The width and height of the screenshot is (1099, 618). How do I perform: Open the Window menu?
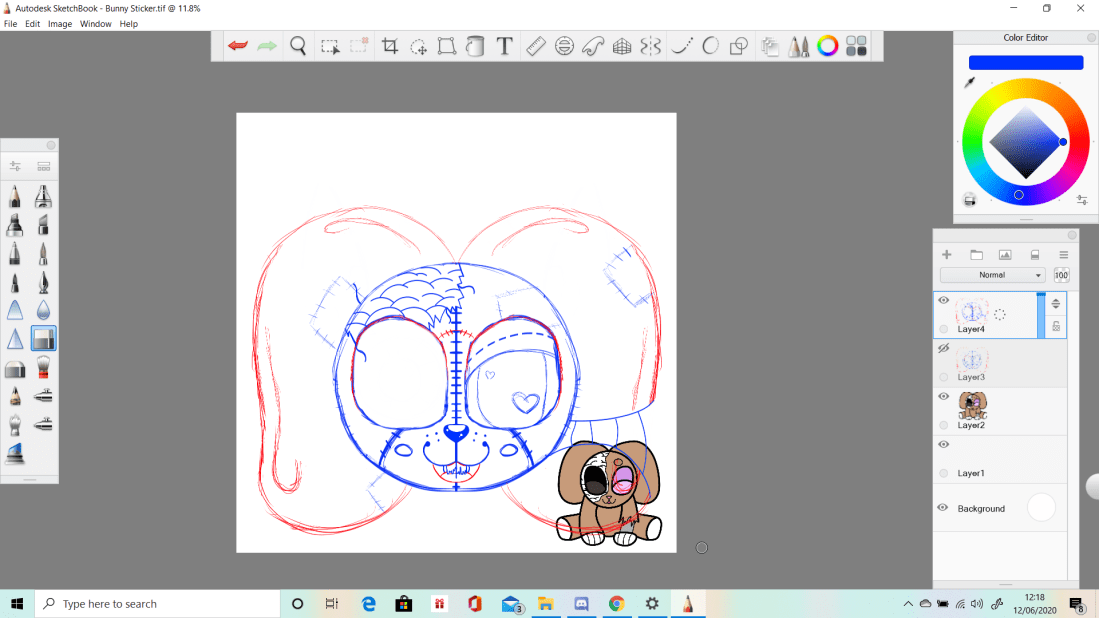tap(96, 23)
